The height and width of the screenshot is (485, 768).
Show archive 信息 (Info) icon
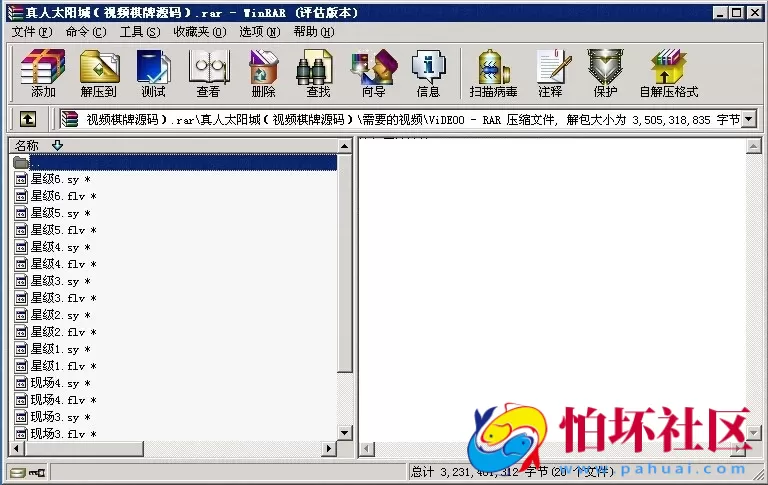[428, 72]
